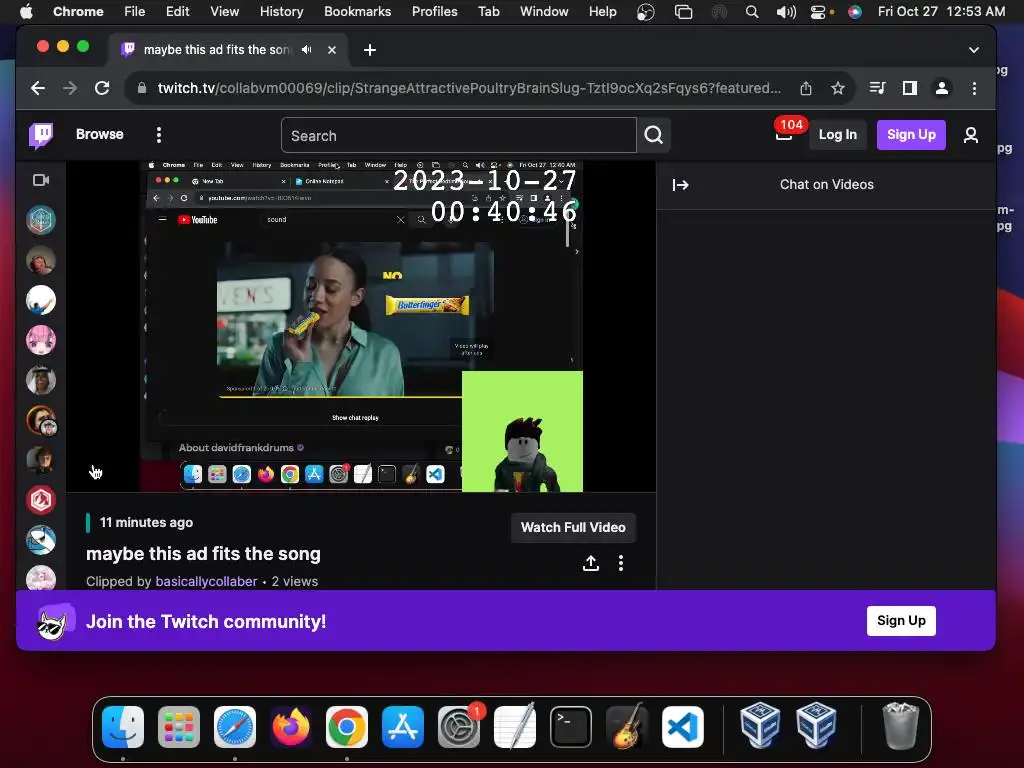The height and width of the screenshot is (768, 1024).
Task: Open clip options three-dot menu
Action: pyautogui.click(x=621, y=563)
